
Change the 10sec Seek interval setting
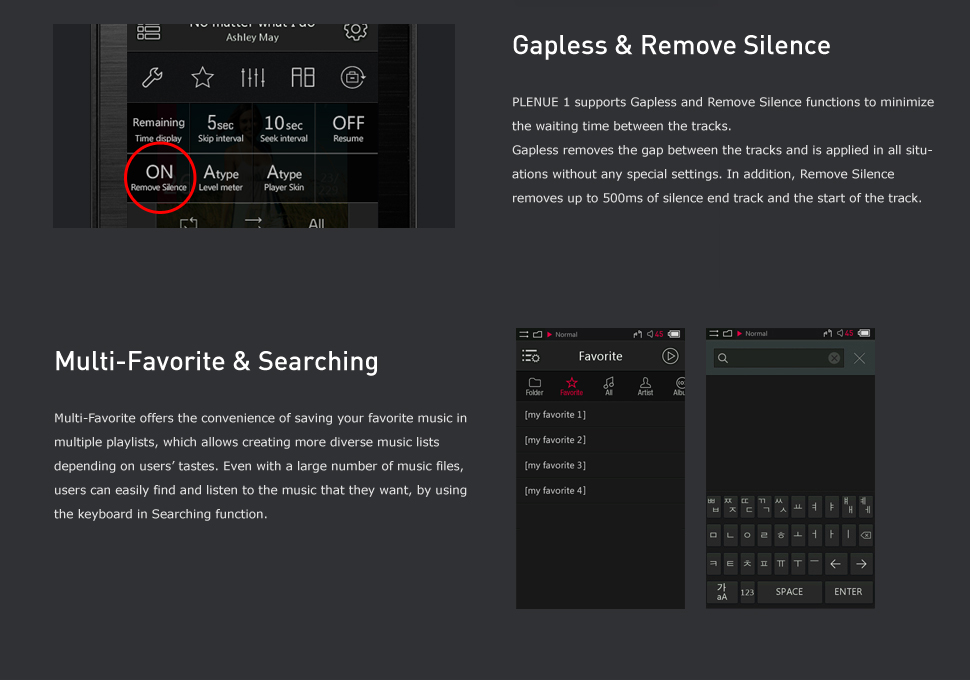pyautogui.click(x=284, y=129)
